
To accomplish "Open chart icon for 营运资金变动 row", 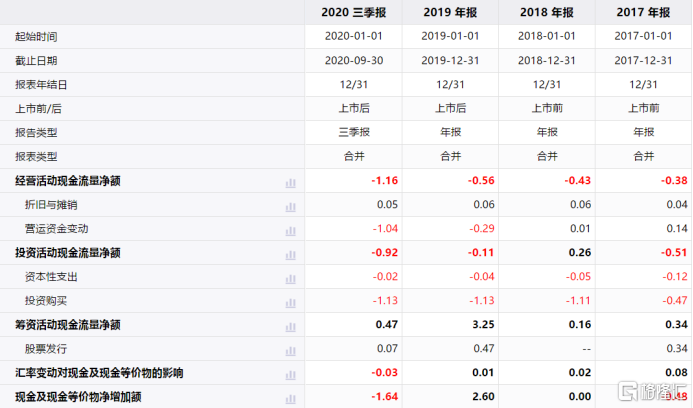I will pyautogui.click(x=290, y=231).
